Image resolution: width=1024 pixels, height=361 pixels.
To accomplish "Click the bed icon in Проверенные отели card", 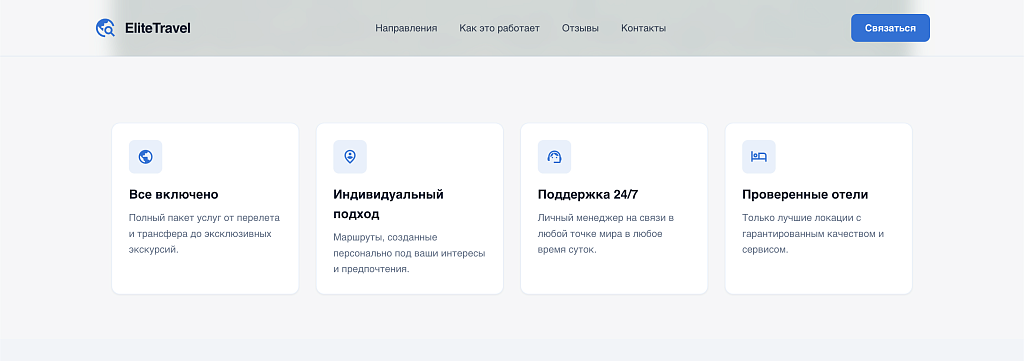I will (x=759, y=157).
